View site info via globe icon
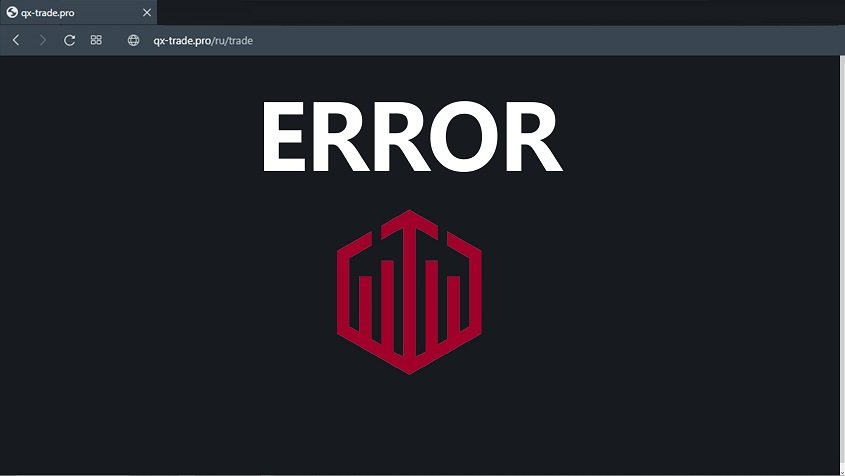This screenshot has width=845, height=476. (133, 40)
